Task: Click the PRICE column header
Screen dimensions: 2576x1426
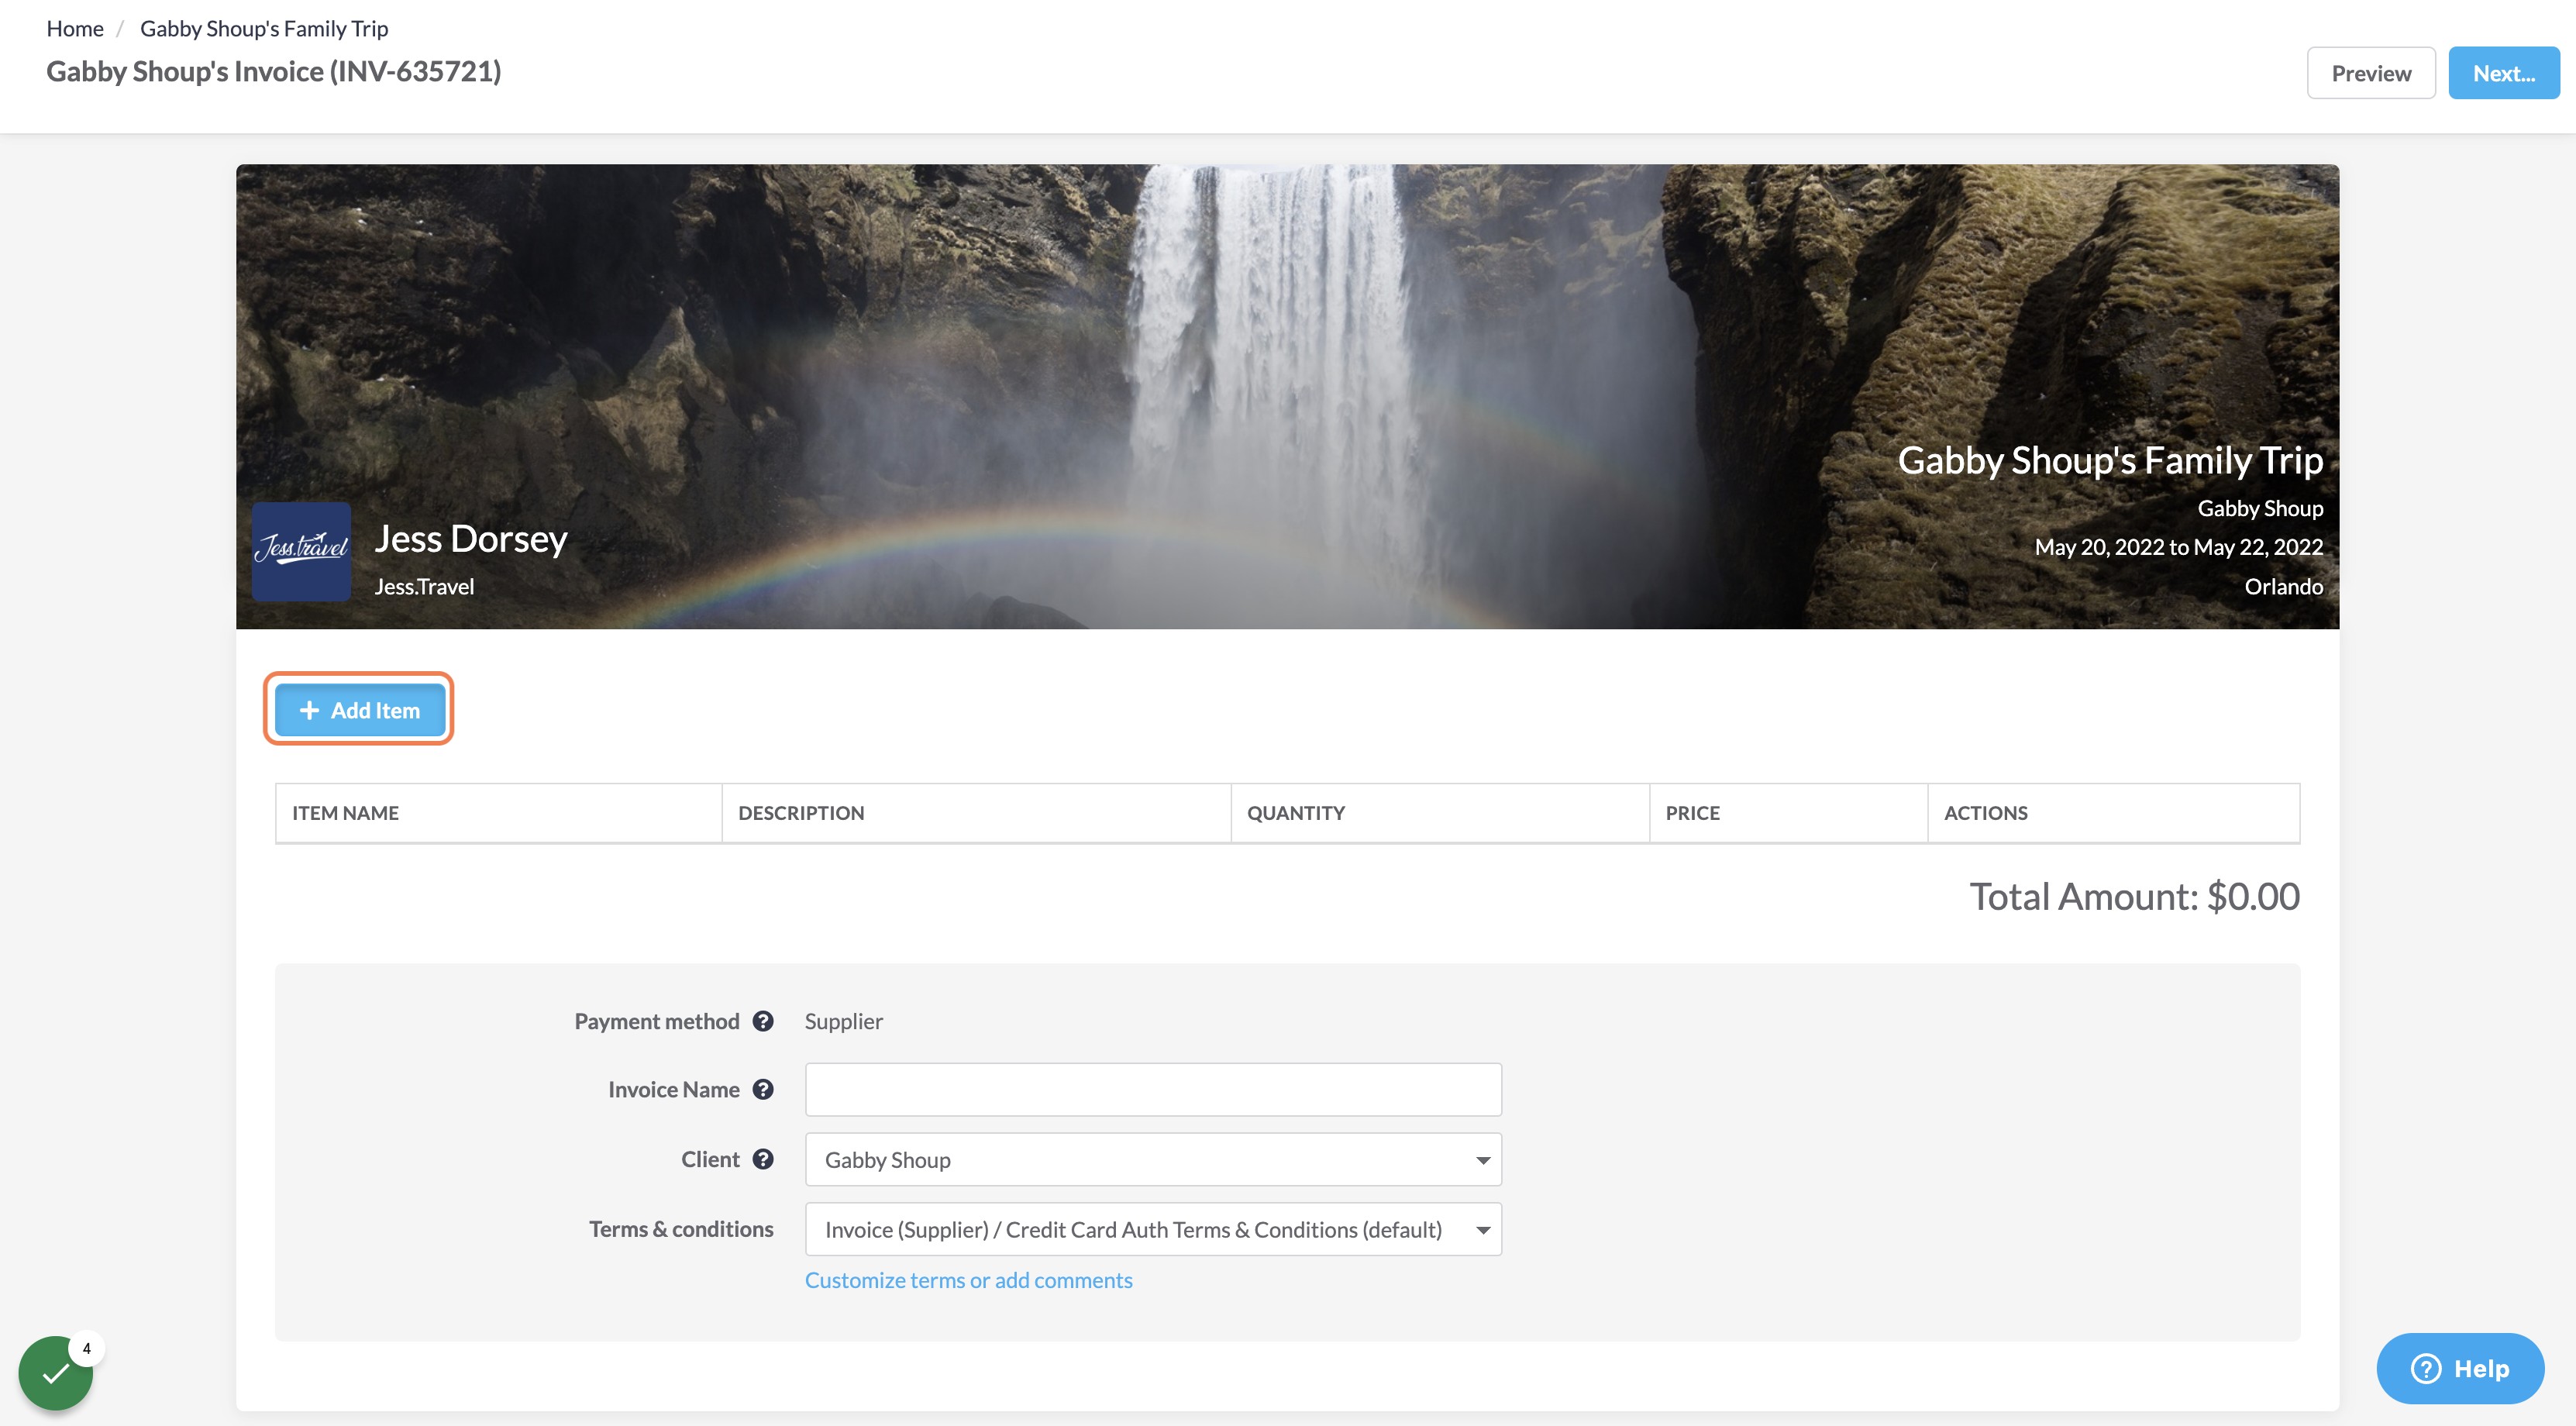Action: click(x=1788, y=812)
